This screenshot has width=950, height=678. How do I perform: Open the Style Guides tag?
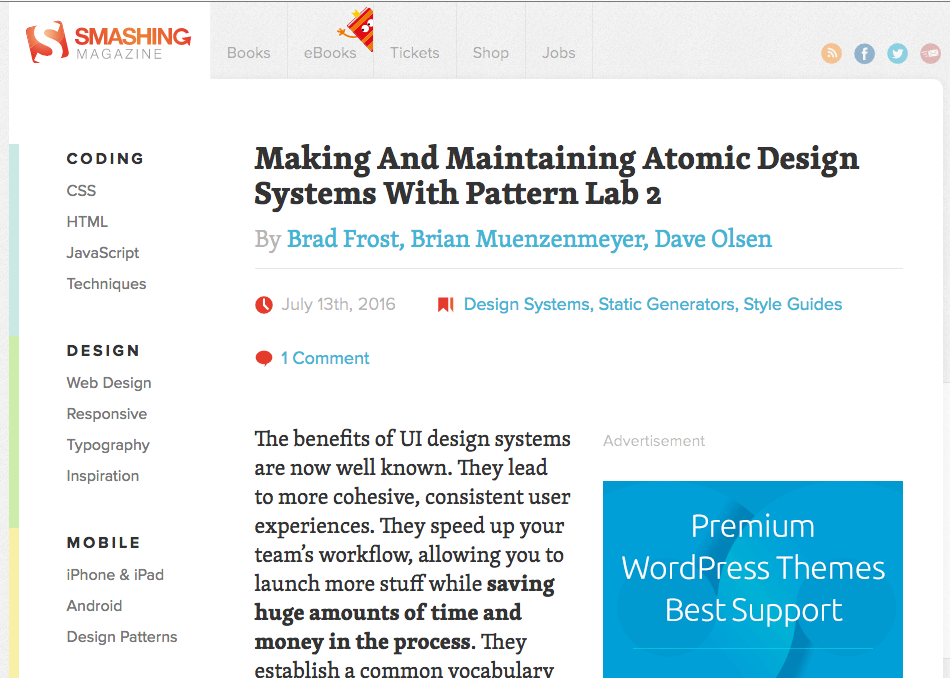[x=792, y=304]
